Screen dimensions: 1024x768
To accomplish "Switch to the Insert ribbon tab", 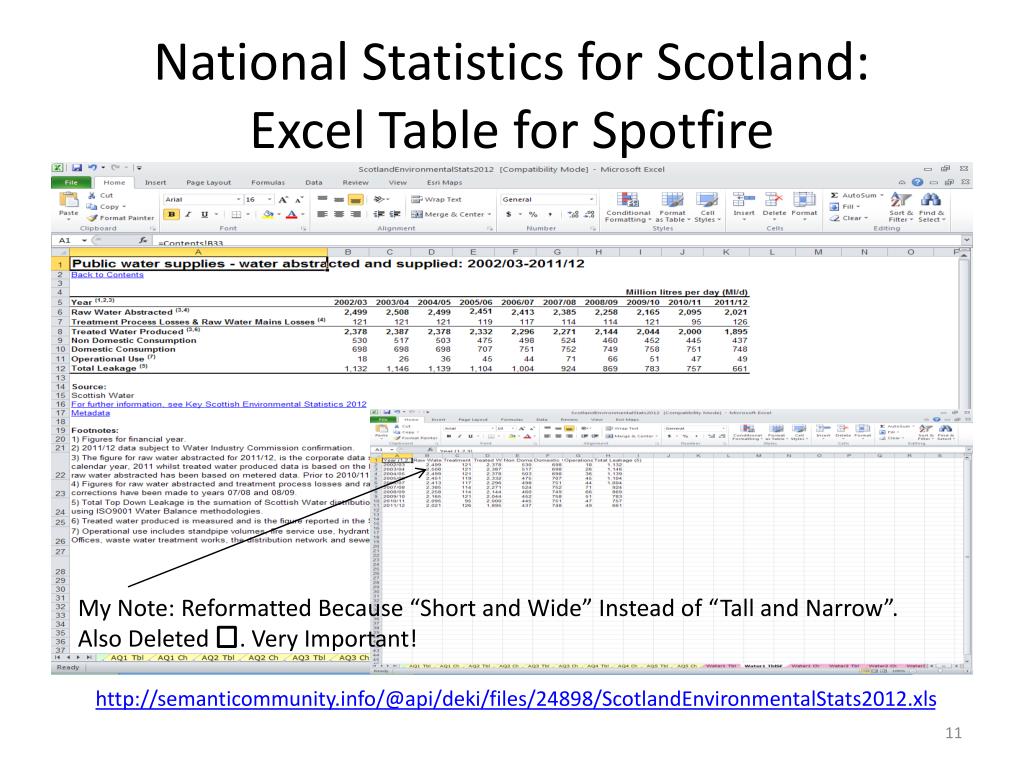I will click(155, 182).
